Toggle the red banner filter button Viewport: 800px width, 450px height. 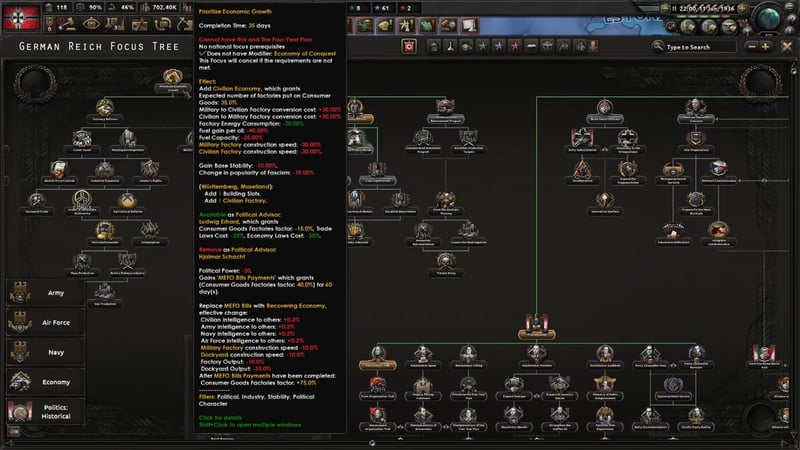click(x=409, y=47)
